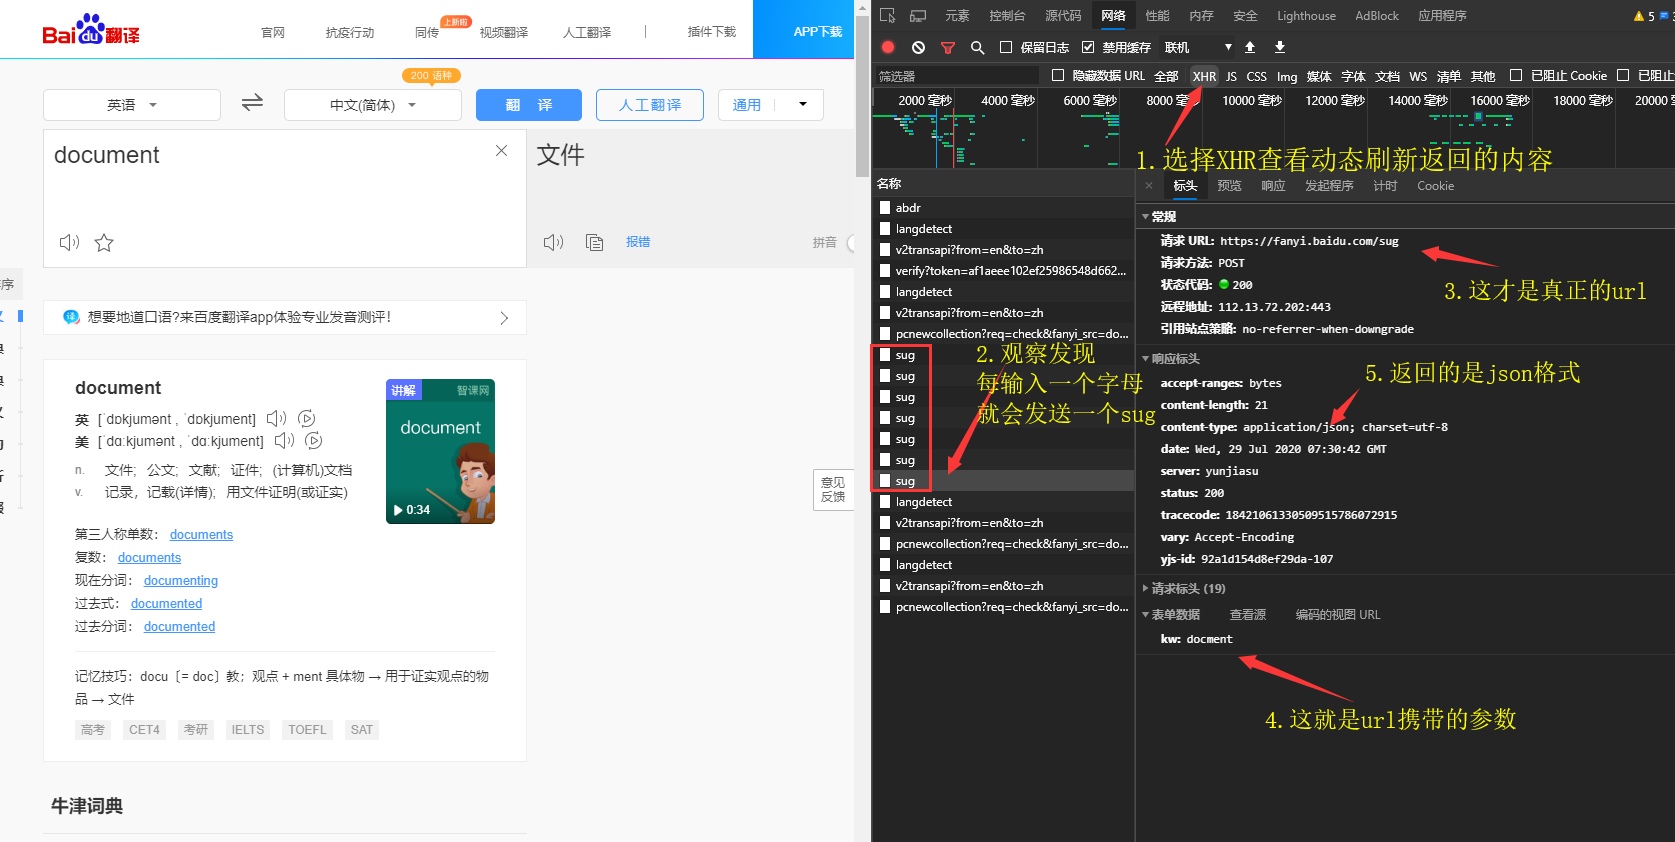Play American pronunciation speaker icon
Image resolution: width=1675 pixels, height=842 pixels.
click(285, 441)
